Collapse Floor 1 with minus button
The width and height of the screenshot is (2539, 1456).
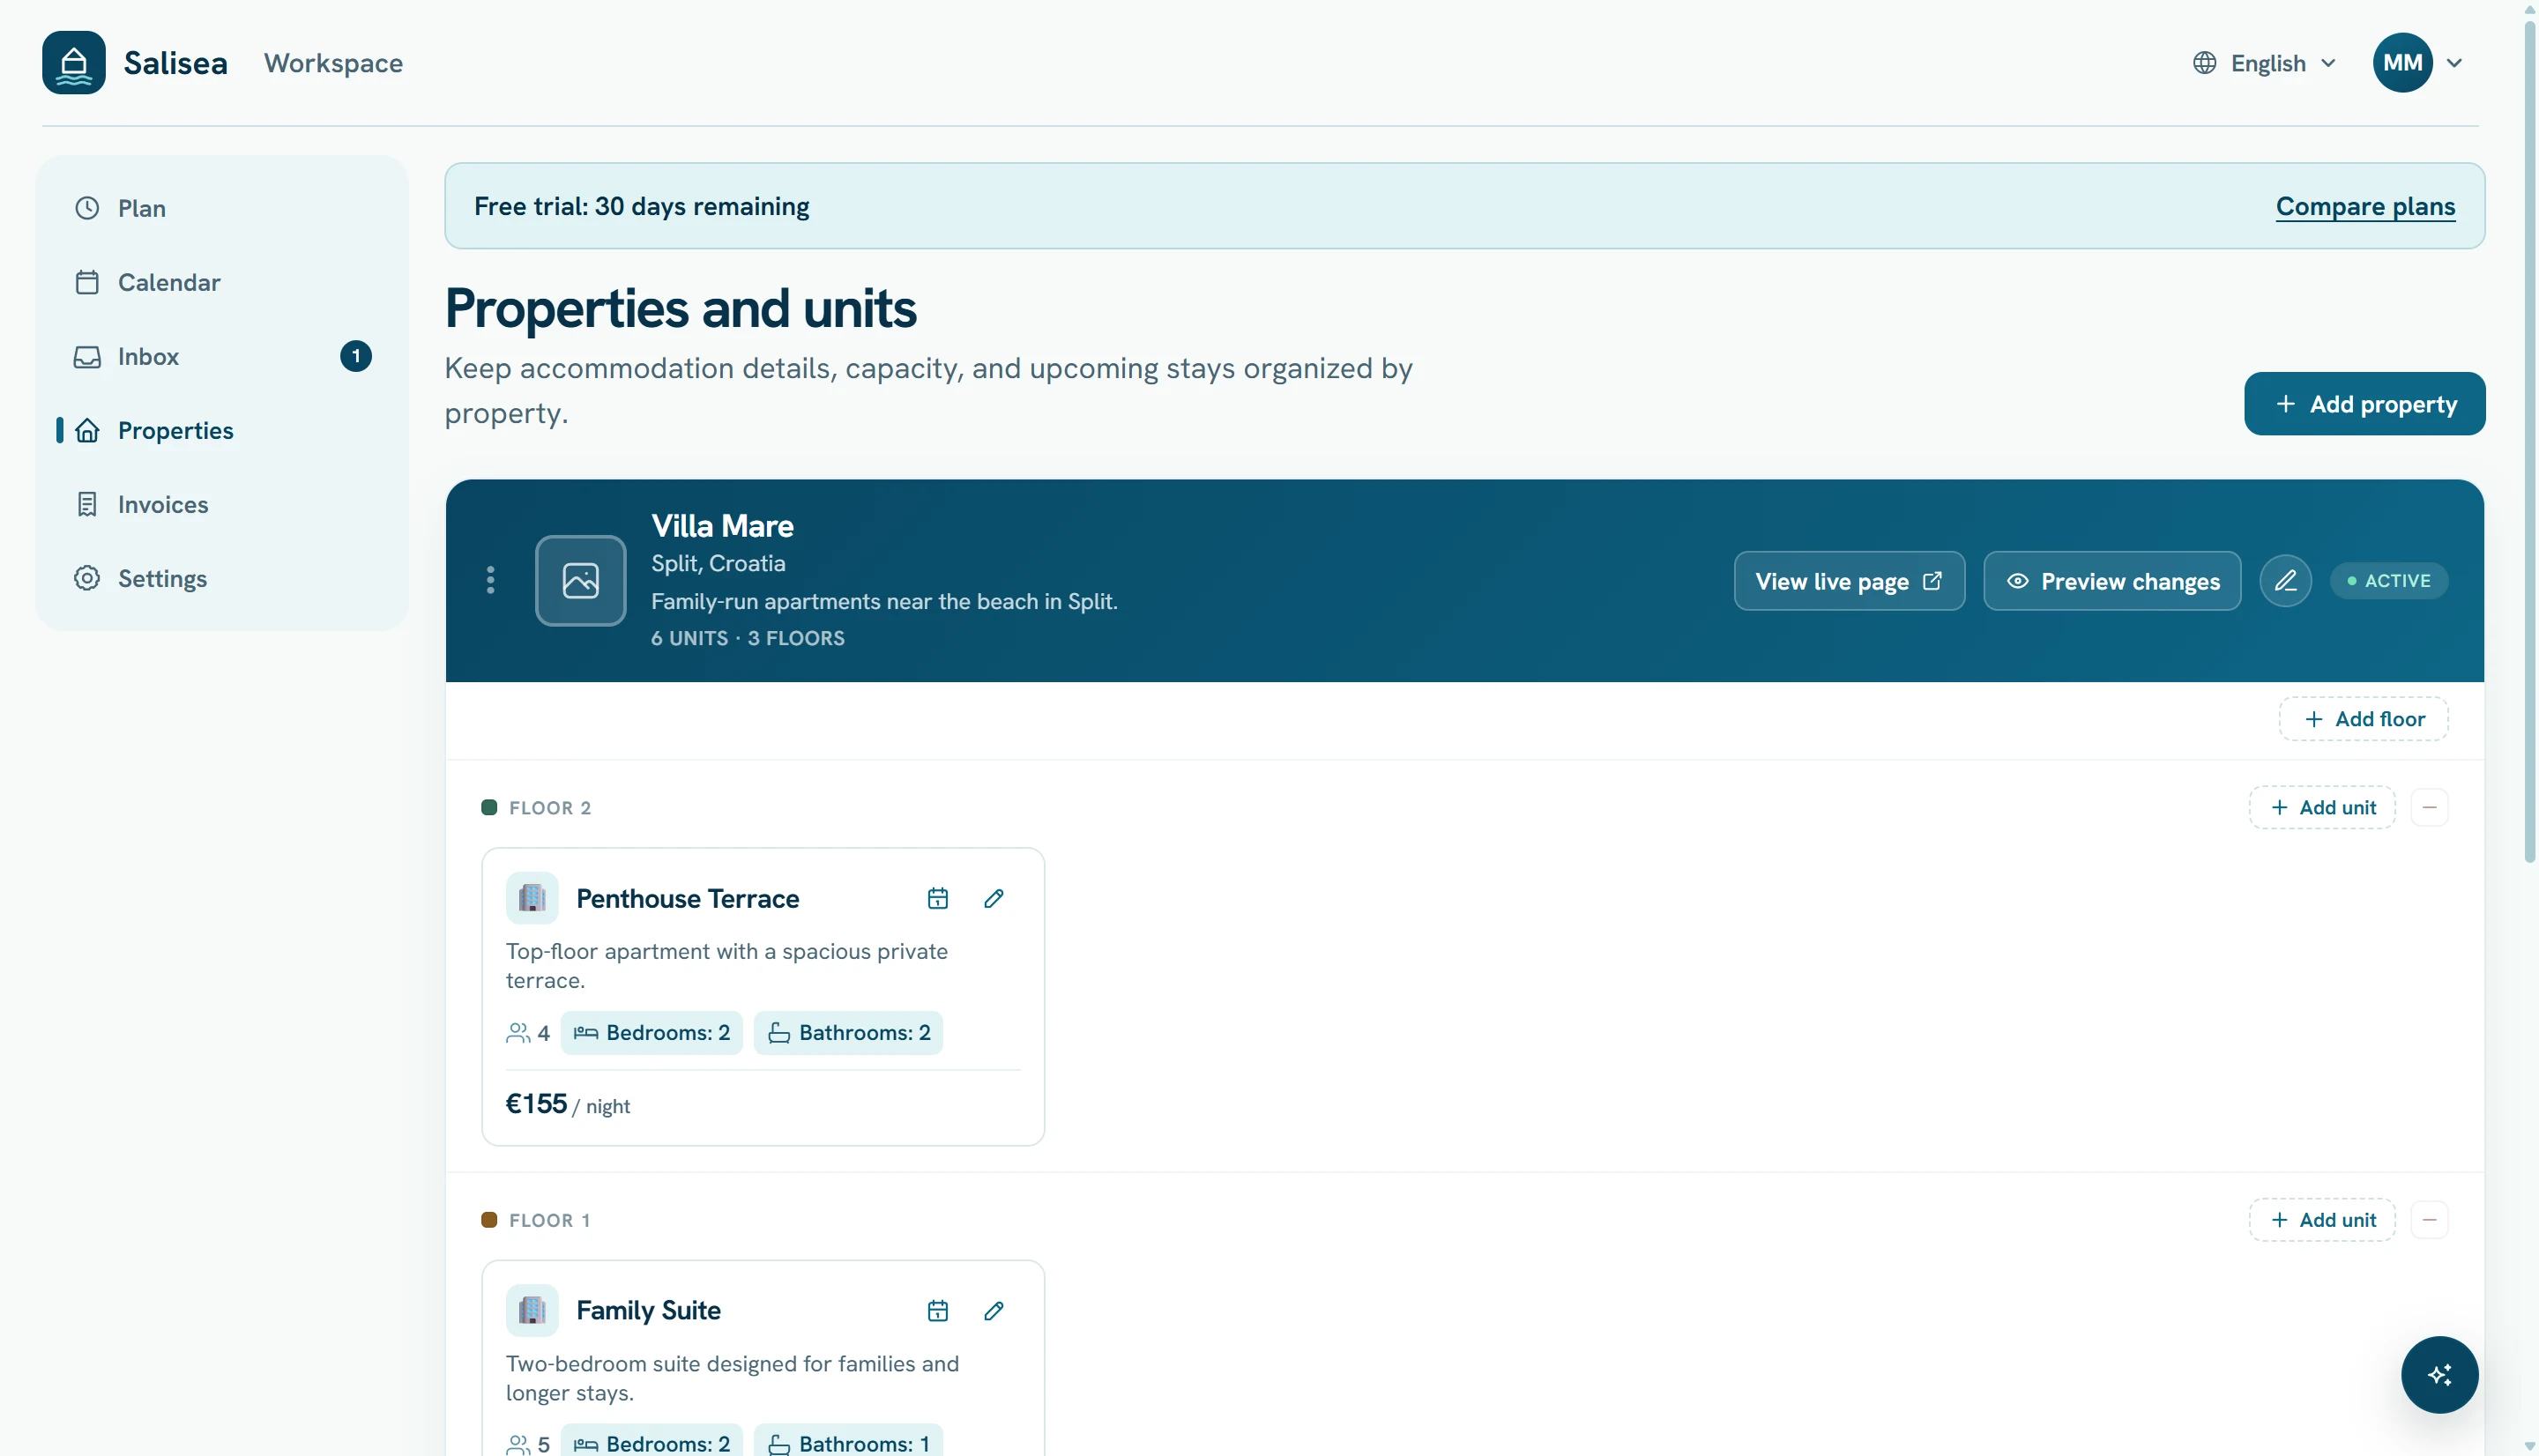coord(2429,1220)
